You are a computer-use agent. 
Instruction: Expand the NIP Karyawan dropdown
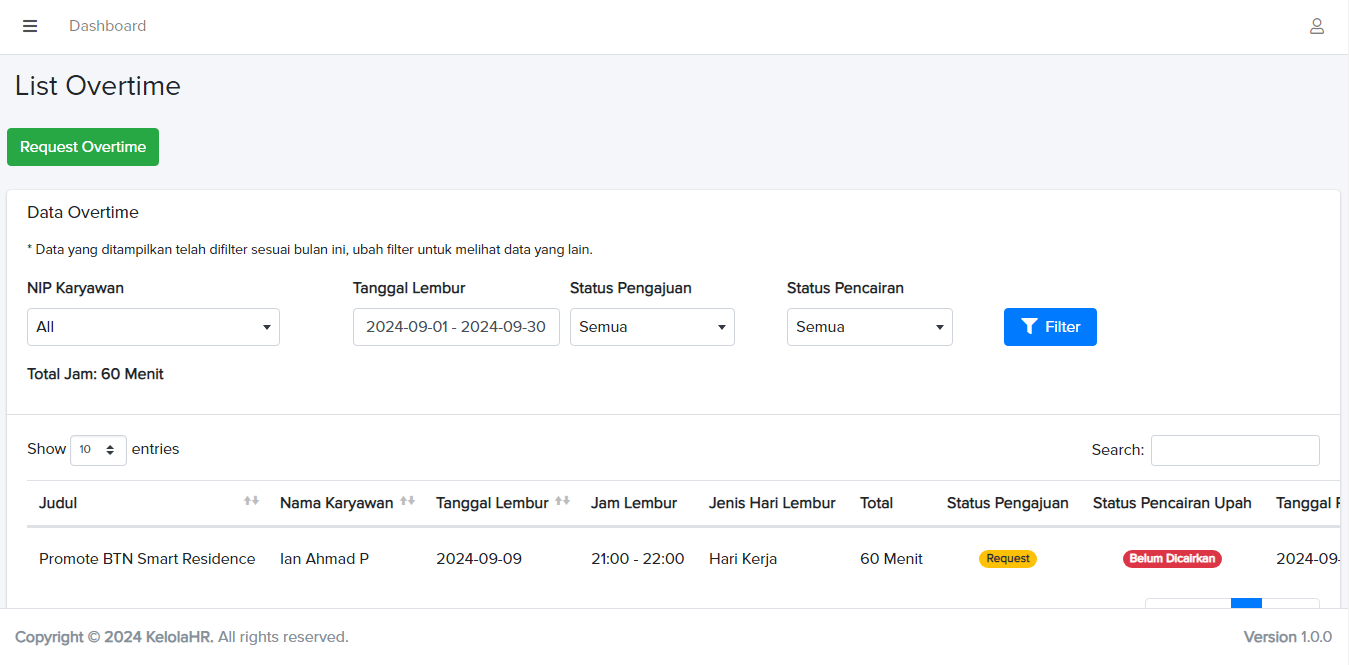click(x=153, y=327)
